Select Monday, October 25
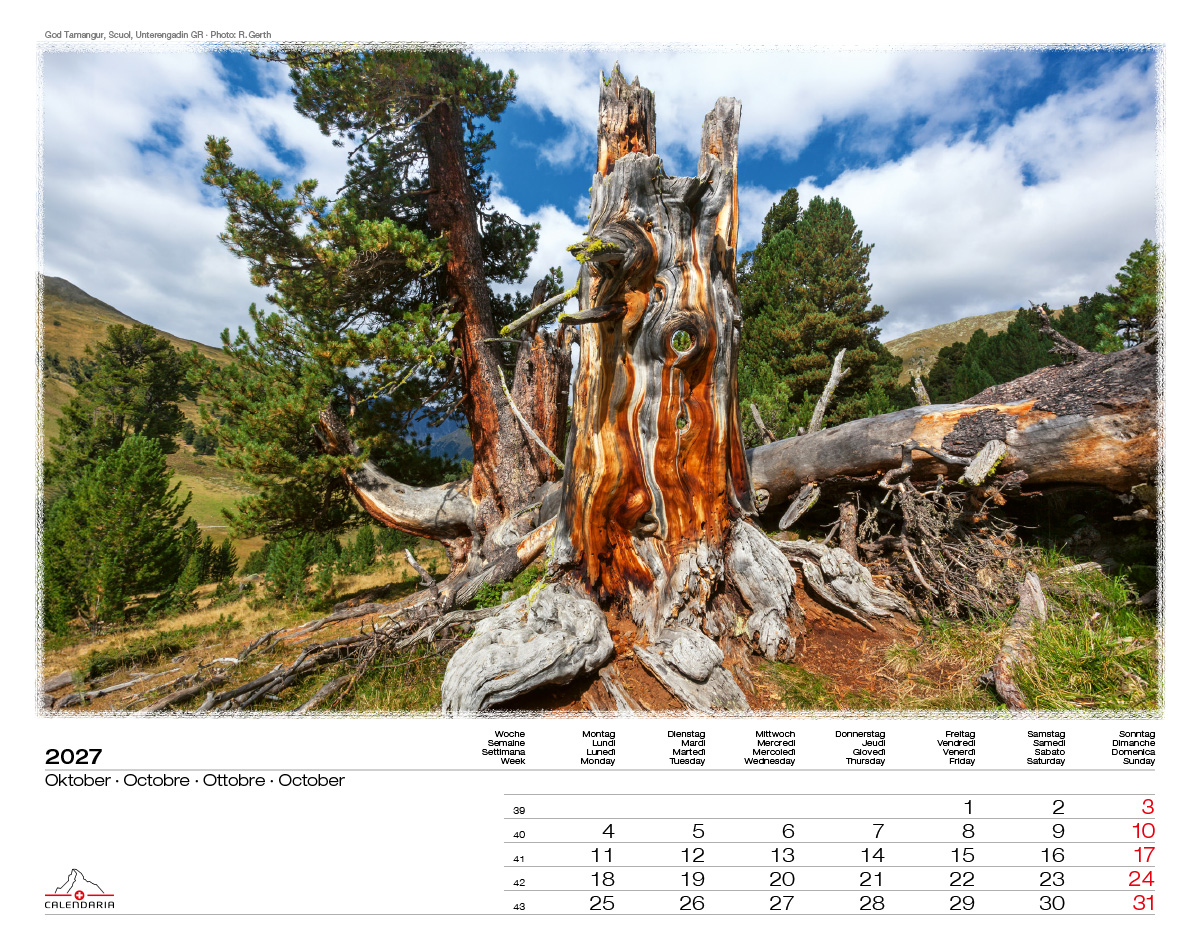Screen dimensions: 1200x930 click(602, 903)
